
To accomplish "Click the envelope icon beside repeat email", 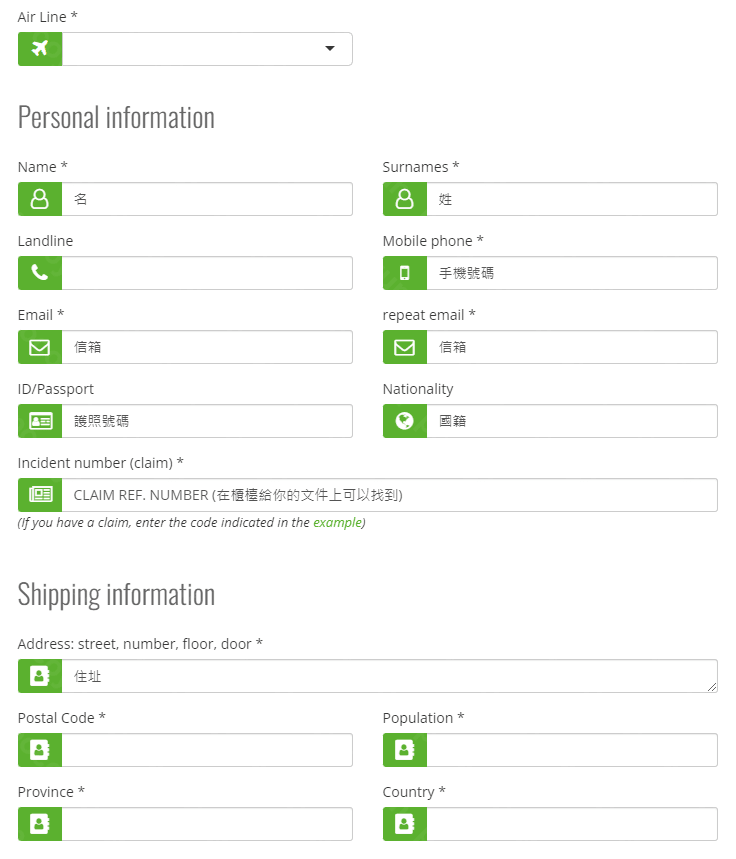I will click(x=404, y=347).
